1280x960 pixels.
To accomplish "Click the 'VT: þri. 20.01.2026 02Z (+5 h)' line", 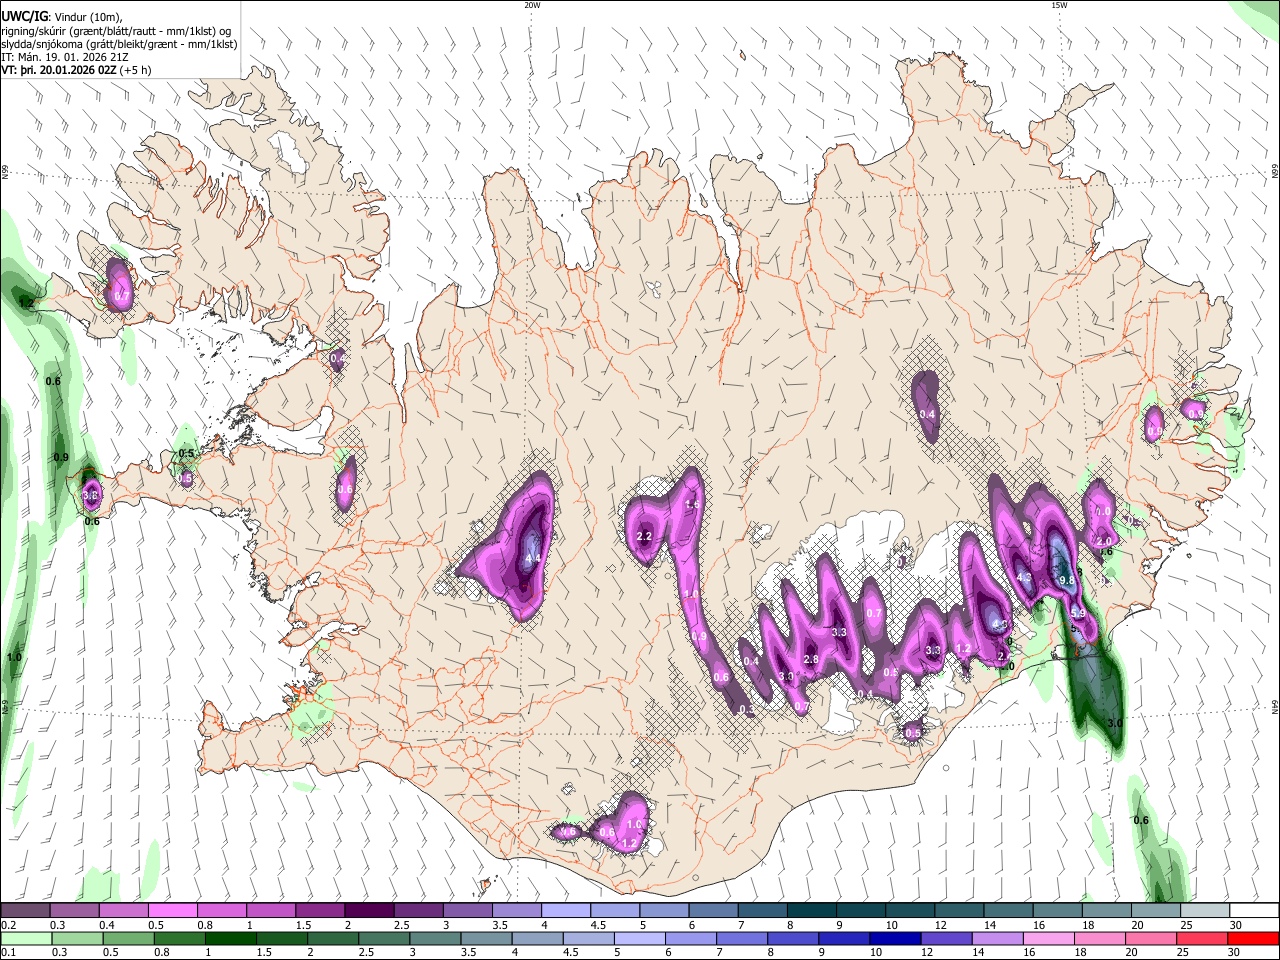I will (76, 70).
